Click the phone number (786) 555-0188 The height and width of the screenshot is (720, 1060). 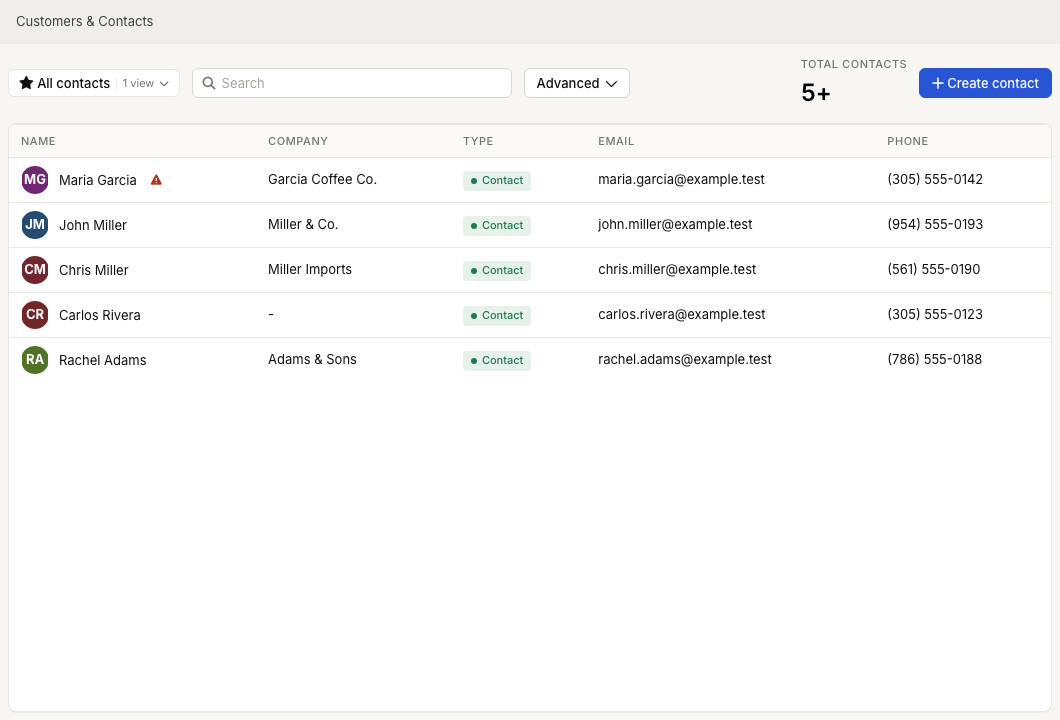click(934, 359)
